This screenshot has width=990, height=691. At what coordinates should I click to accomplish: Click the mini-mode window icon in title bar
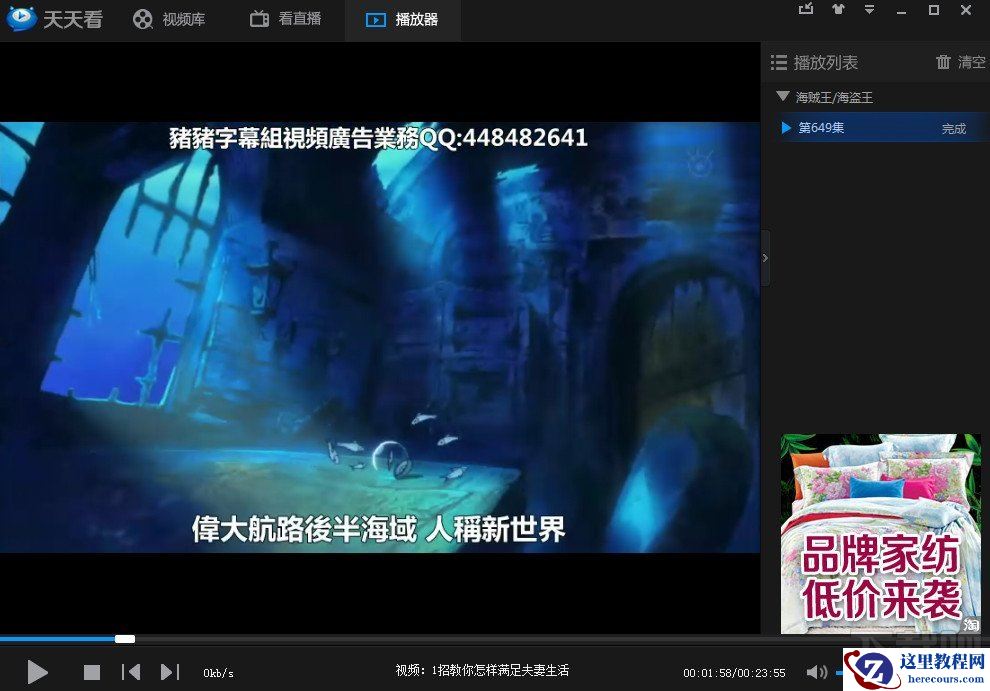point(806,9)
